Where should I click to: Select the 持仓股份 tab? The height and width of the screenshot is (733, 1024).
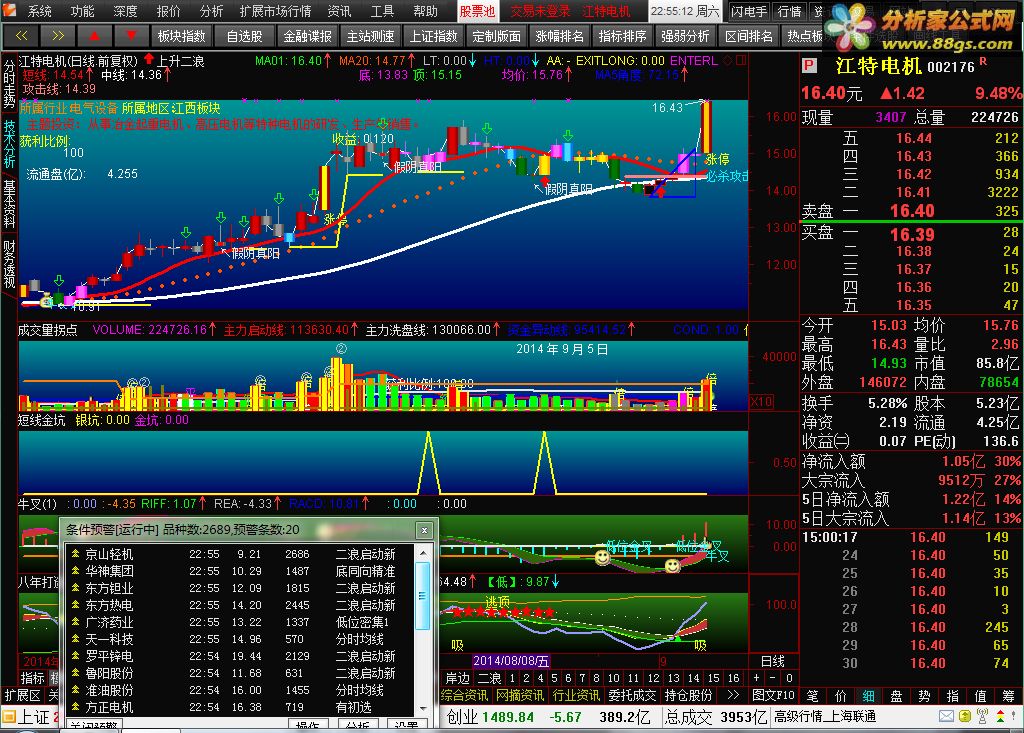pos(688,696)
